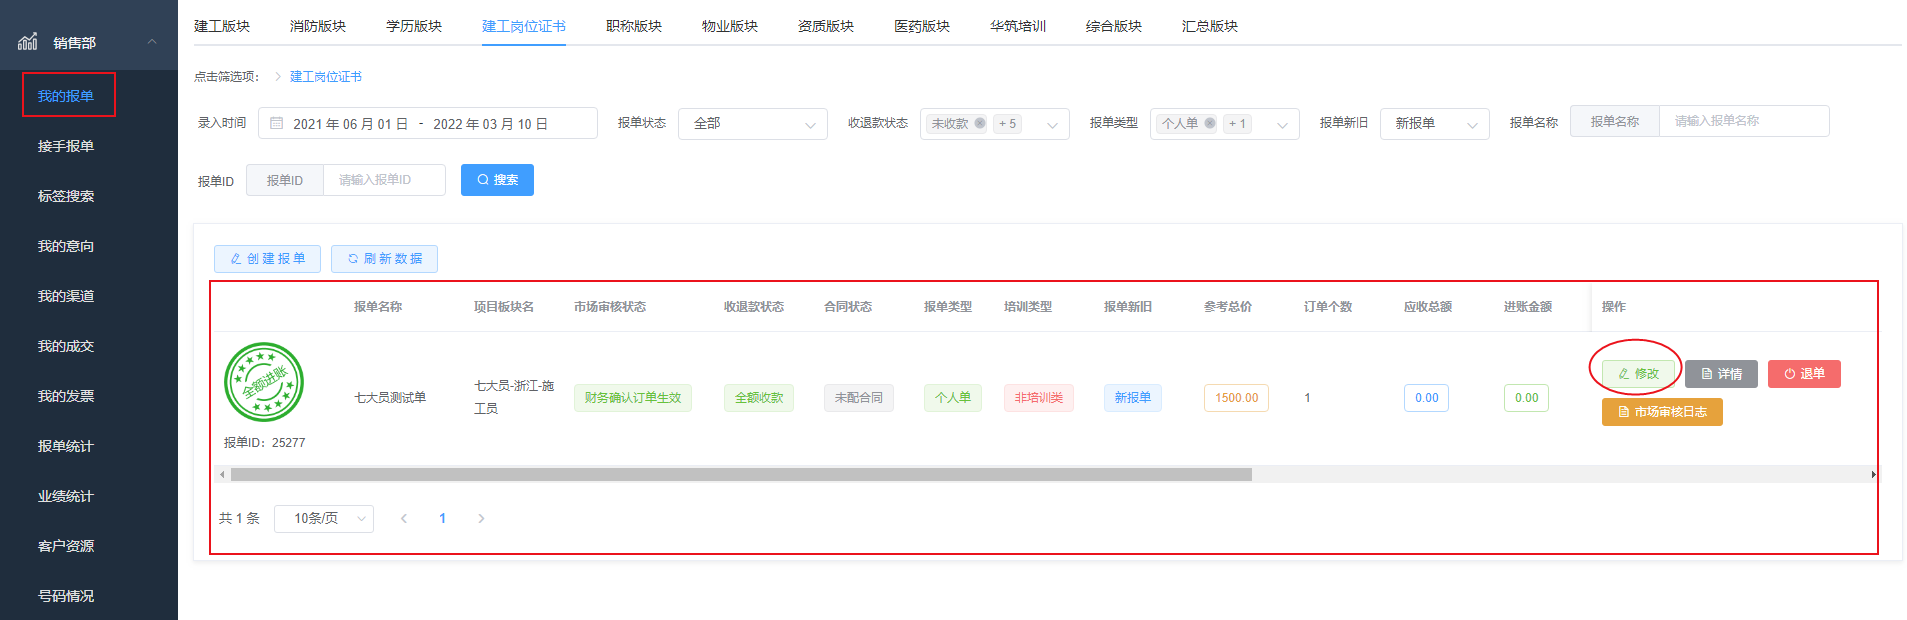1907x620 pixels.
Task: Collapse the 销售部 sidebar menu
Action: 152,42
